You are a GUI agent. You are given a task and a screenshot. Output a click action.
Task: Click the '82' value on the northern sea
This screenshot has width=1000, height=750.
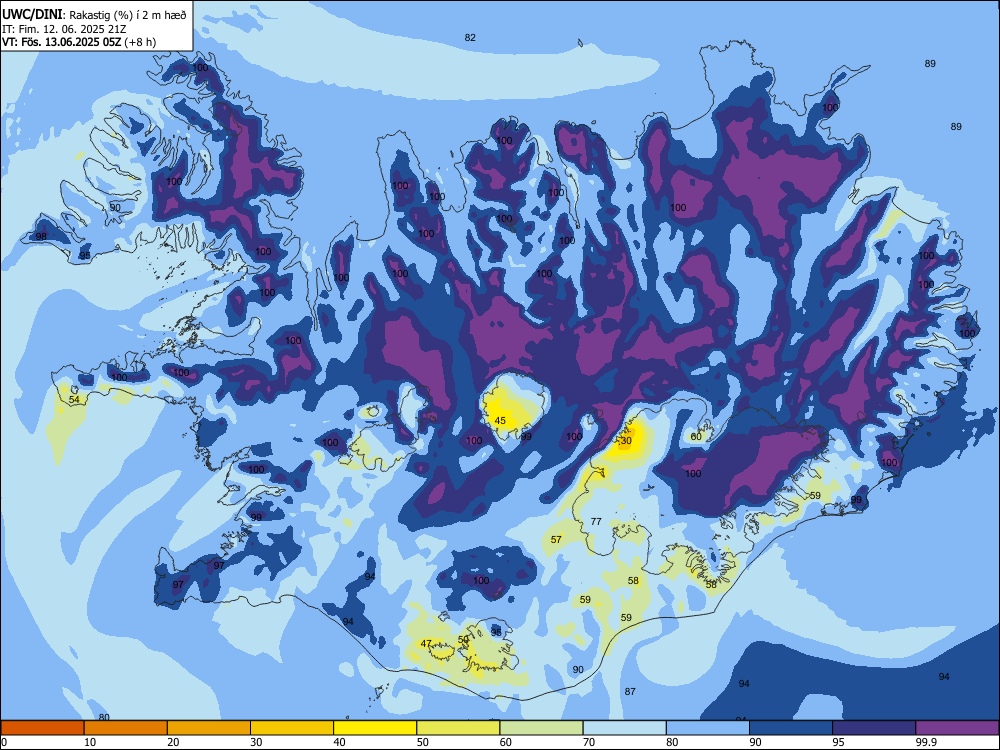(470, 38)
